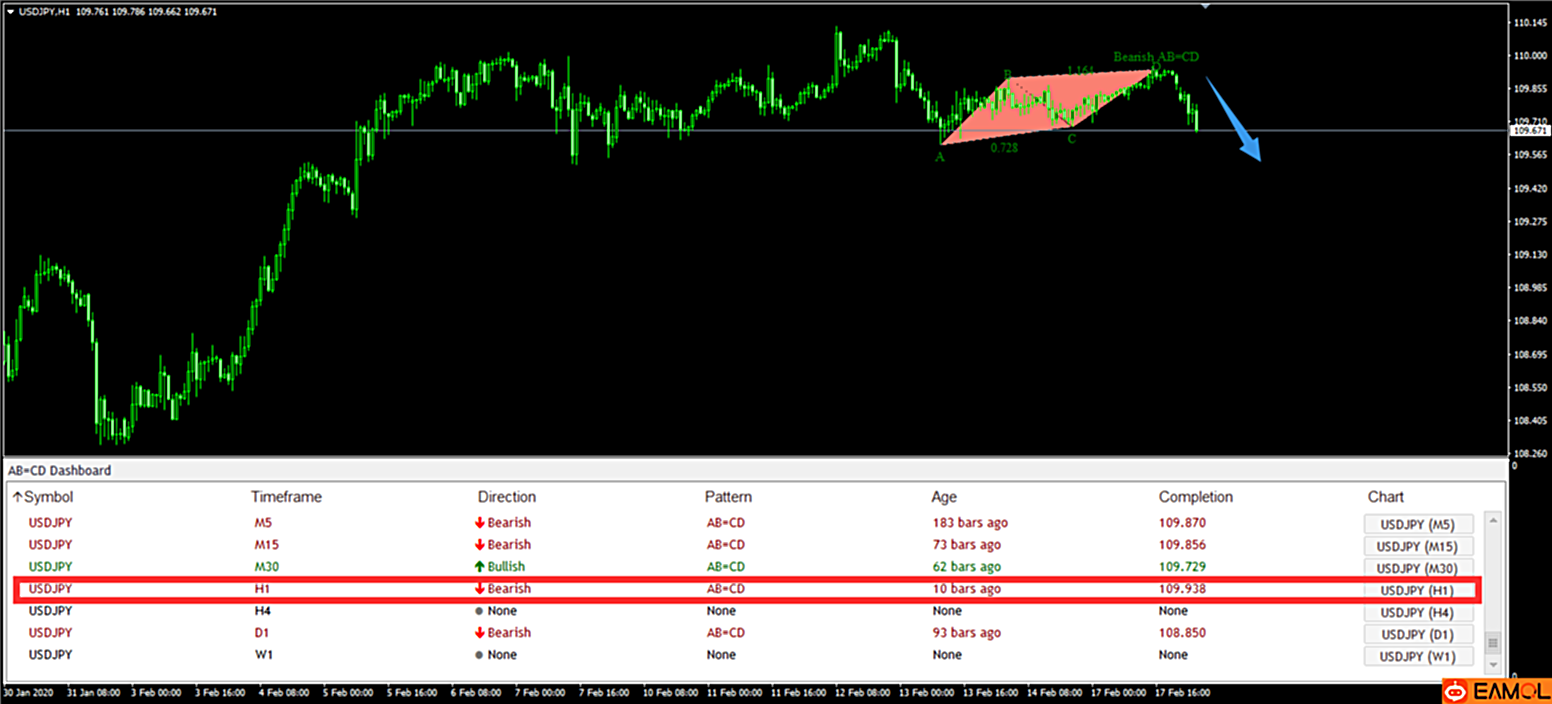Sort dashboard by Direction column header
1552x704 pixels.
coord(507,497)
